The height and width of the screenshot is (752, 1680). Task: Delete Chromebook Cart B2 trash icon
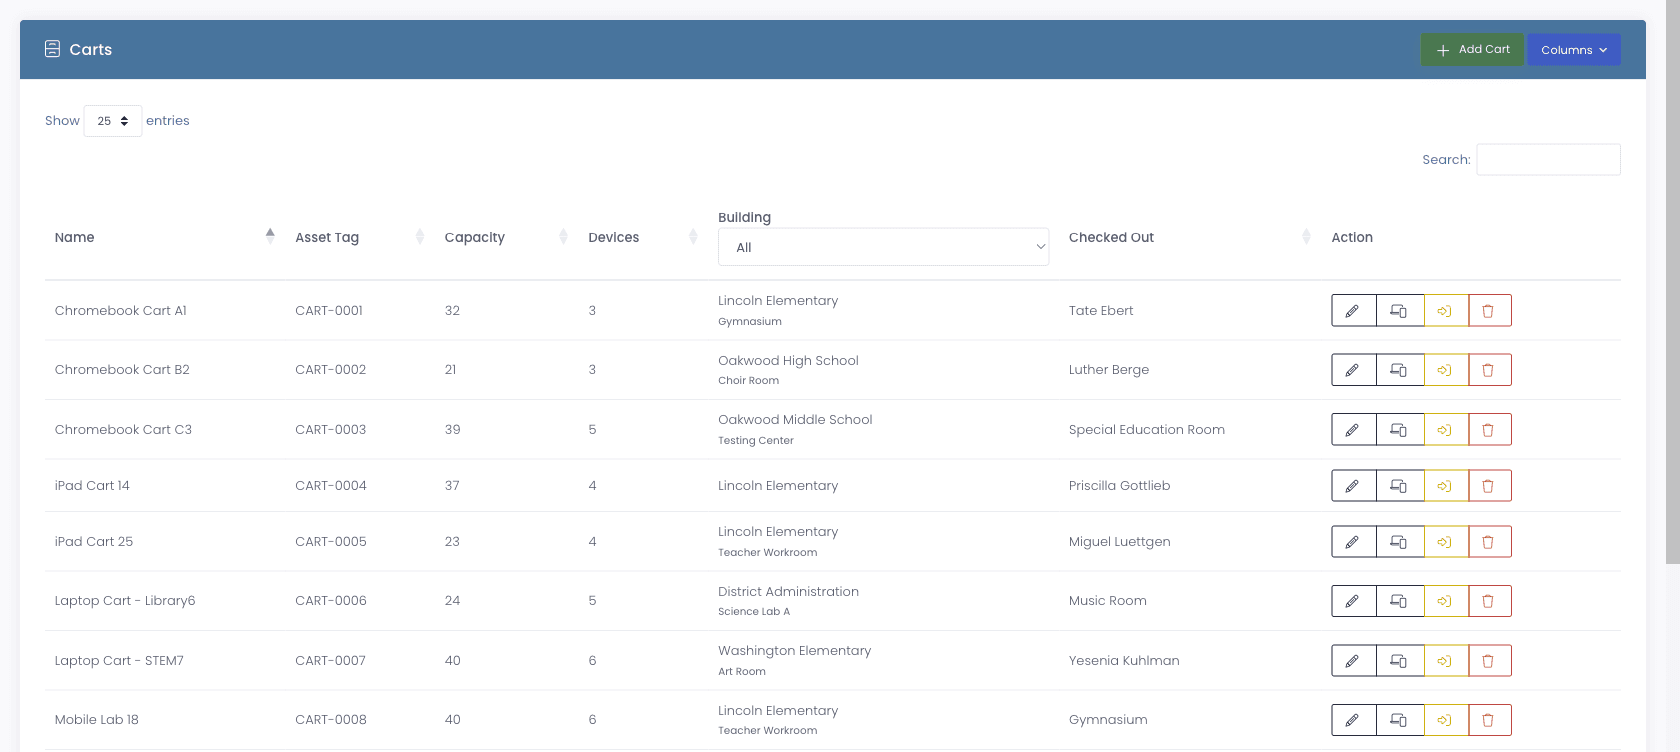pos(1489,370)
